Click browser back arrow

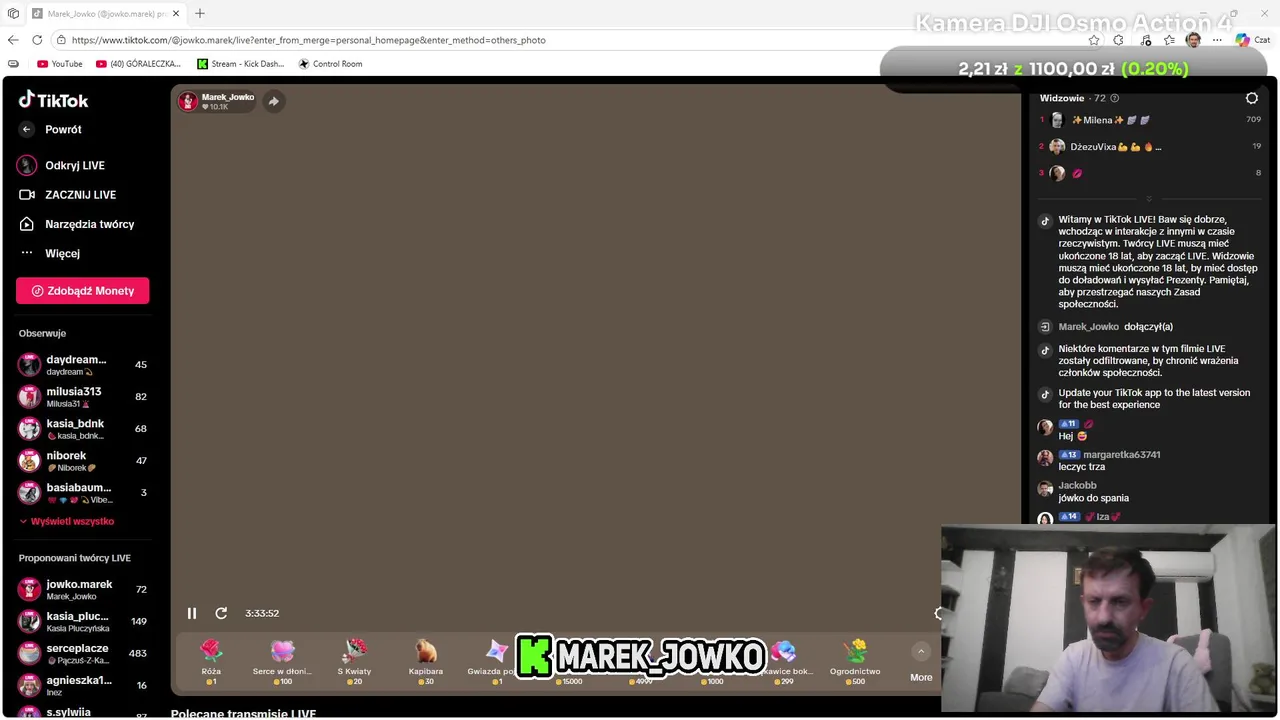pos(13,40)
